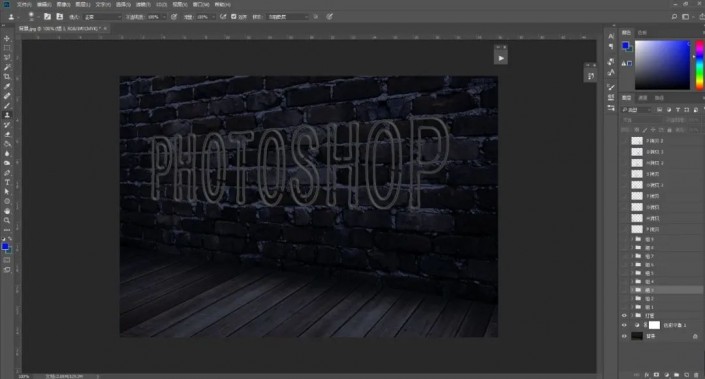
Task: Hide the 色相/饱和度 1 adjustment layer
Action: tap(624, 325)
